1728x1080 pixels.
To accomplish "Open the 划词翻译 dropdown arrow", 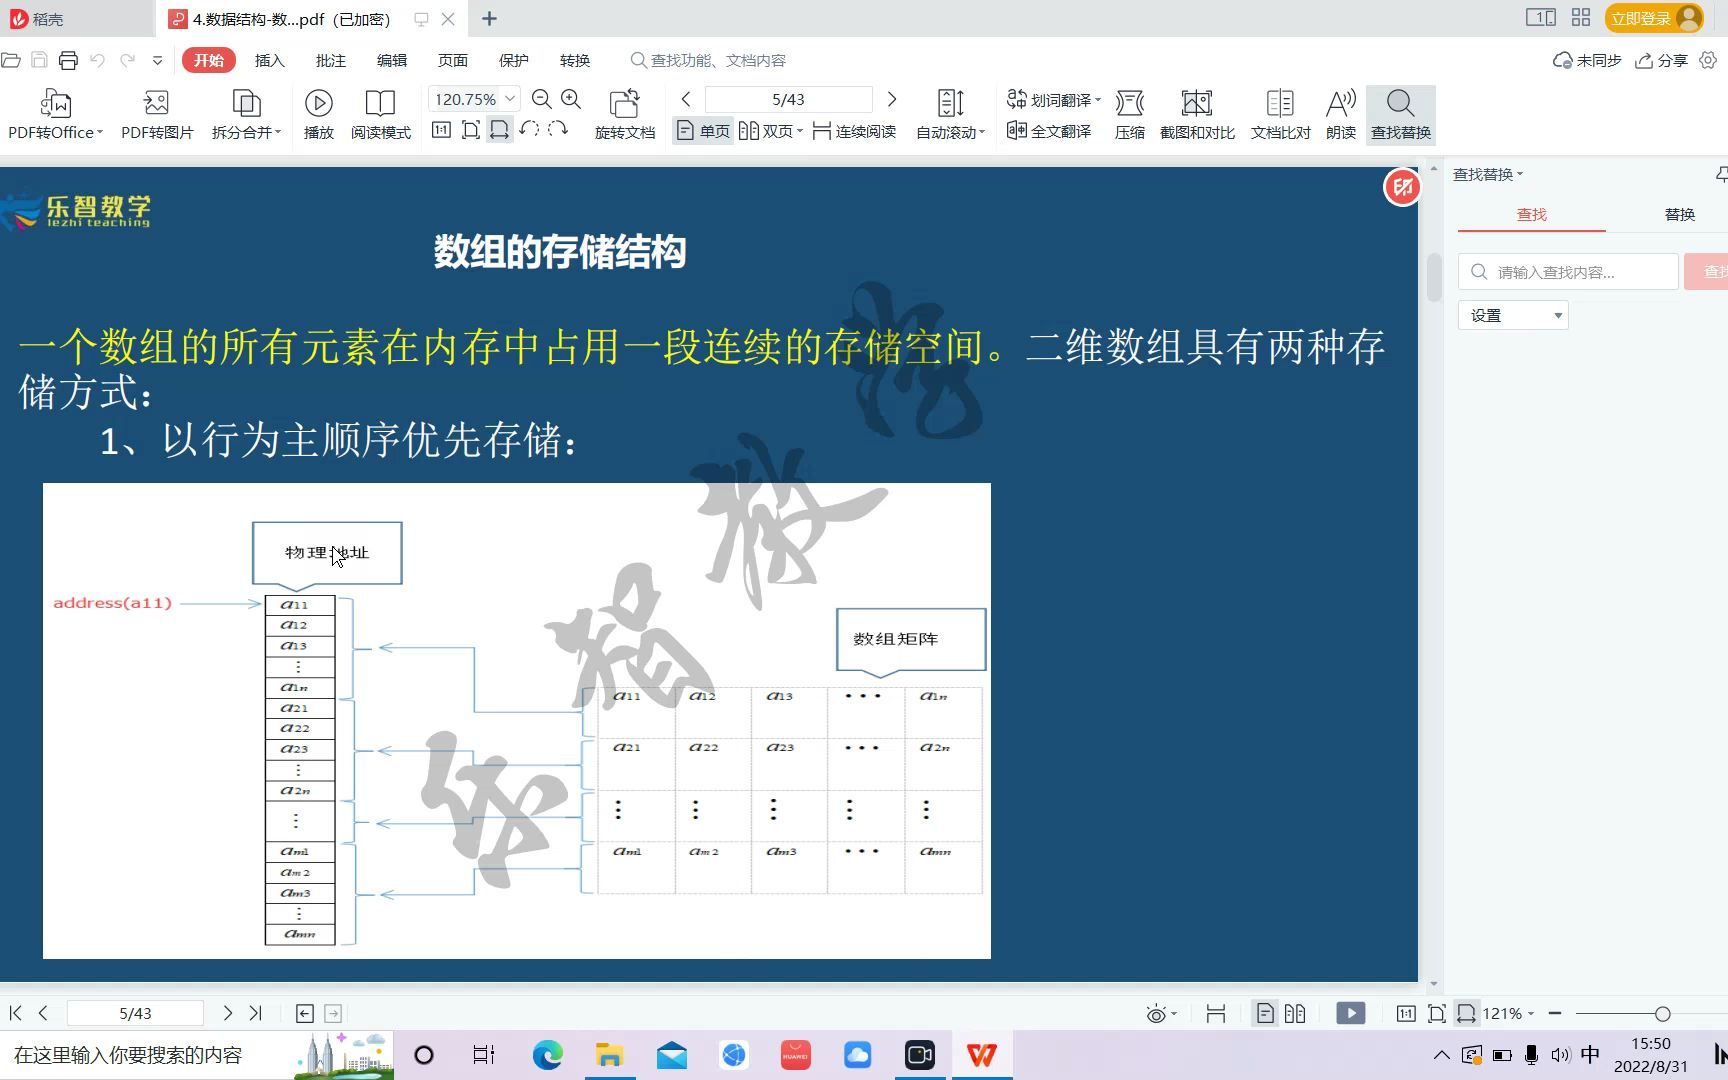I will 1097,98.
